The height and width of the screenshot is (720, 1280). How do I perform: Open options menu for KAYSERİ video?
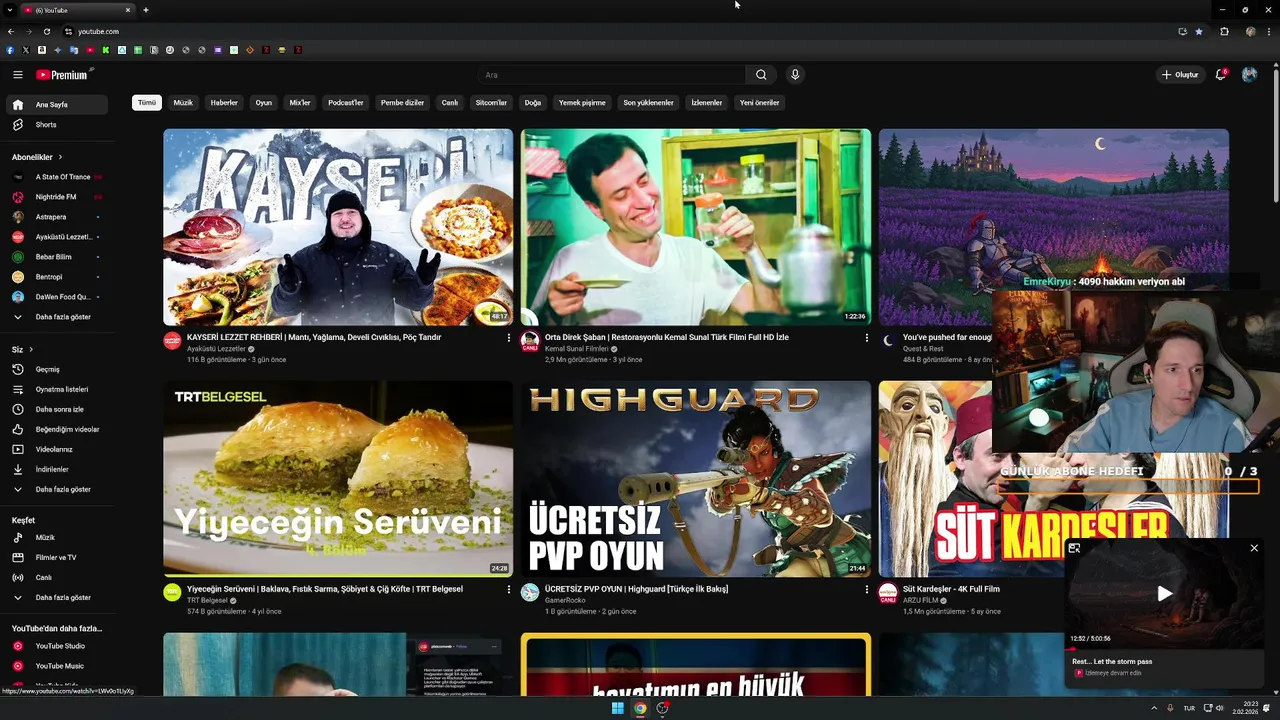508,338
